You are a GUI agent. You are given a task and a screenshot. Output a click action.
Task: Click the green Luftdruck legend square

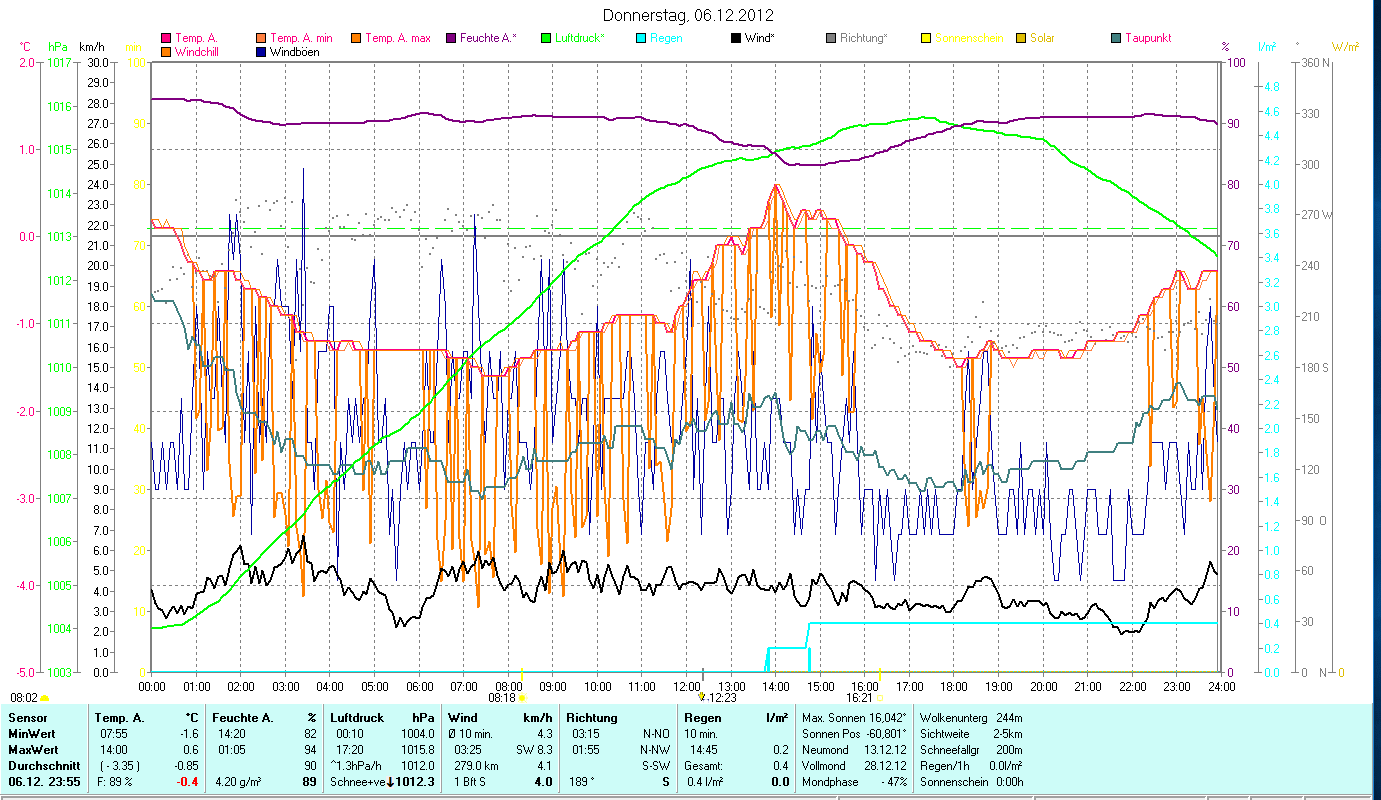click(x=546, y=39)
